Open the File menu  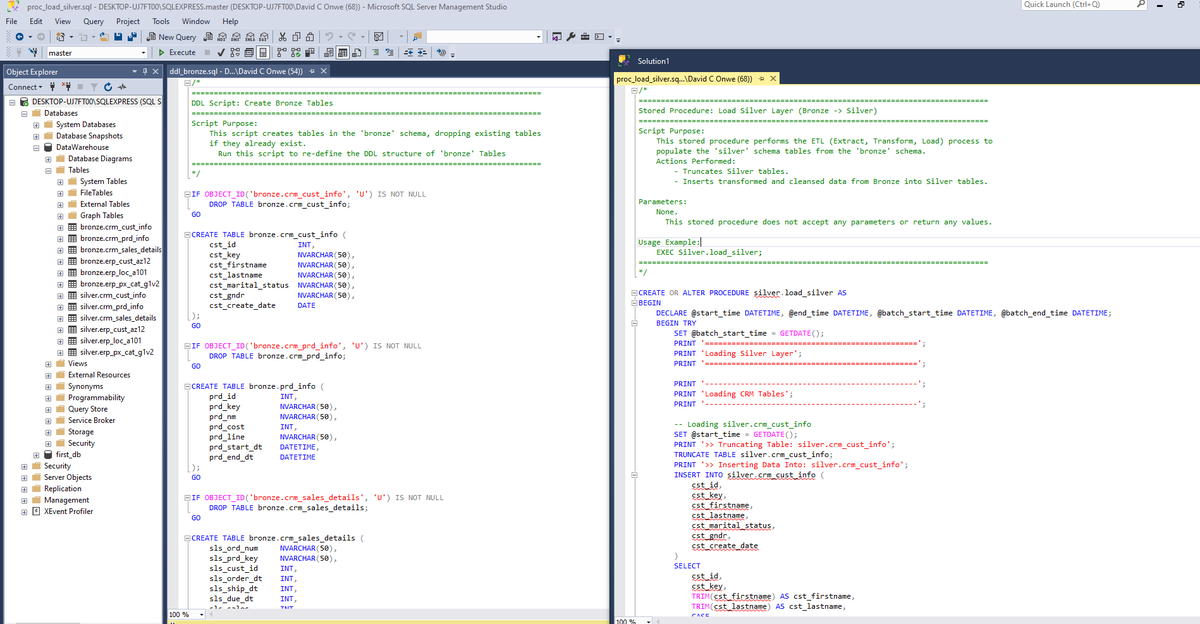9,21
